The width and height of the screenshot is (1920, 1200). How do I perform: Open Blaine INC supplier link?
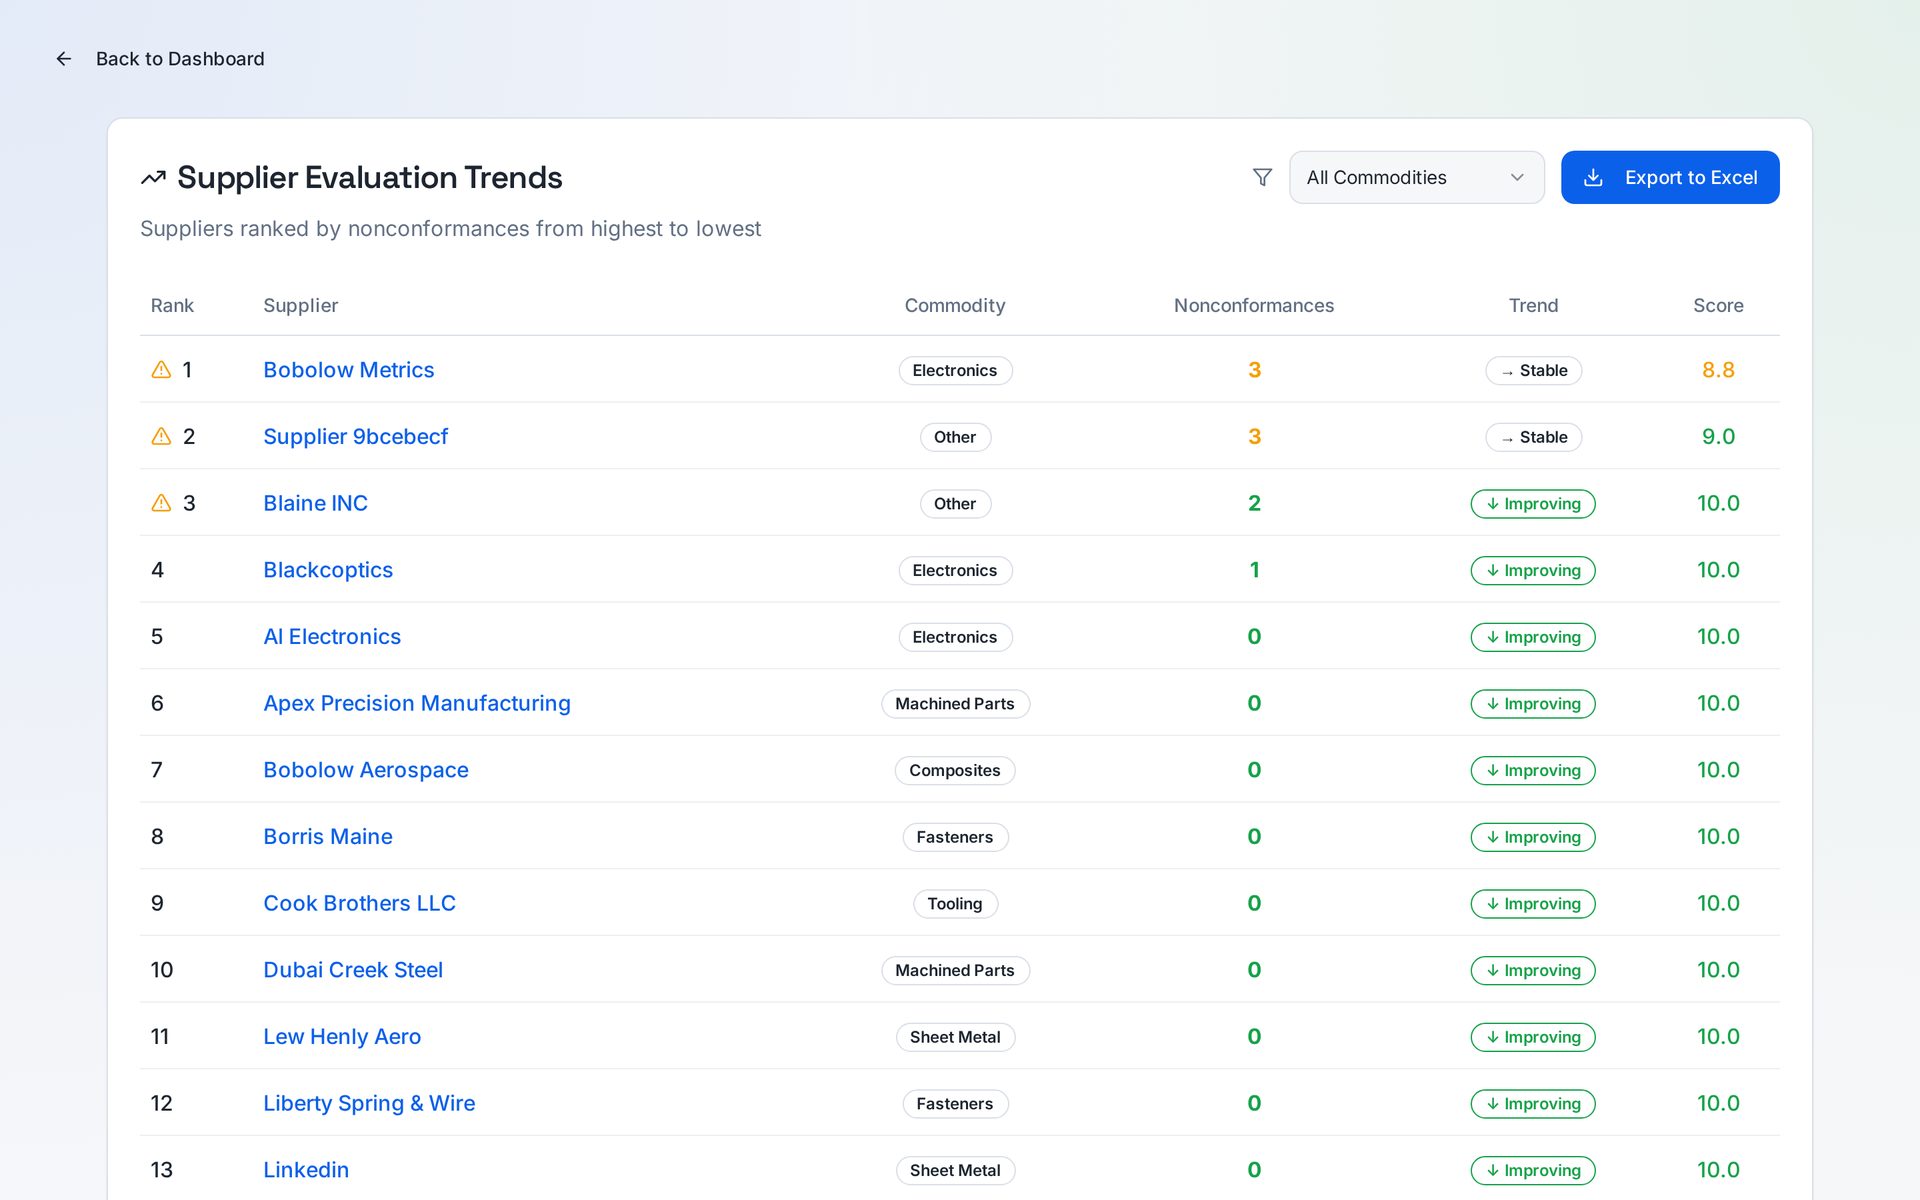[315, 503]
